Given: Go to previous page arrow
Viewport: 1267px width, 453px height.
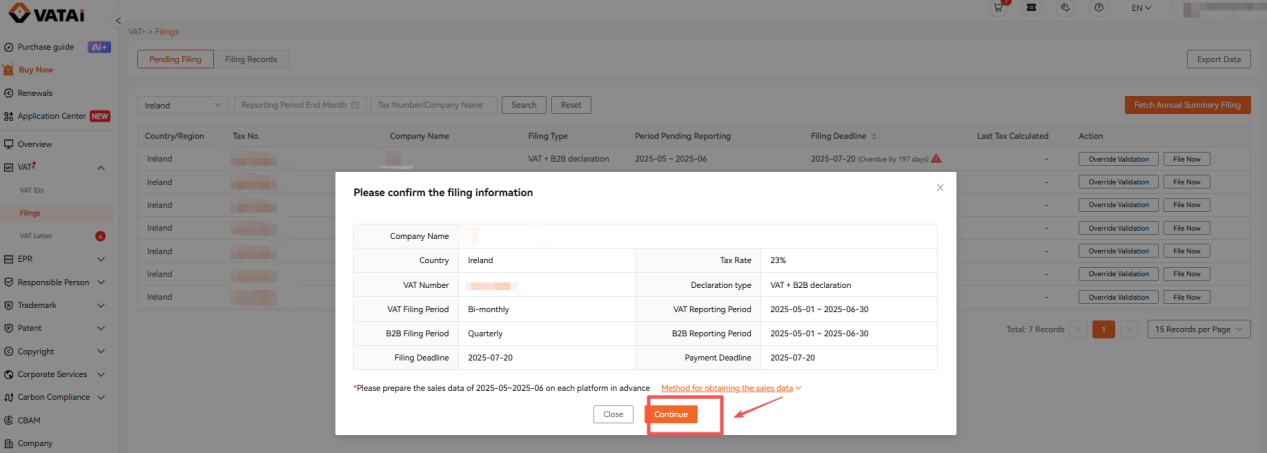Looking at the screenshot, I should pyautogui.click(x=1079, y=328).
